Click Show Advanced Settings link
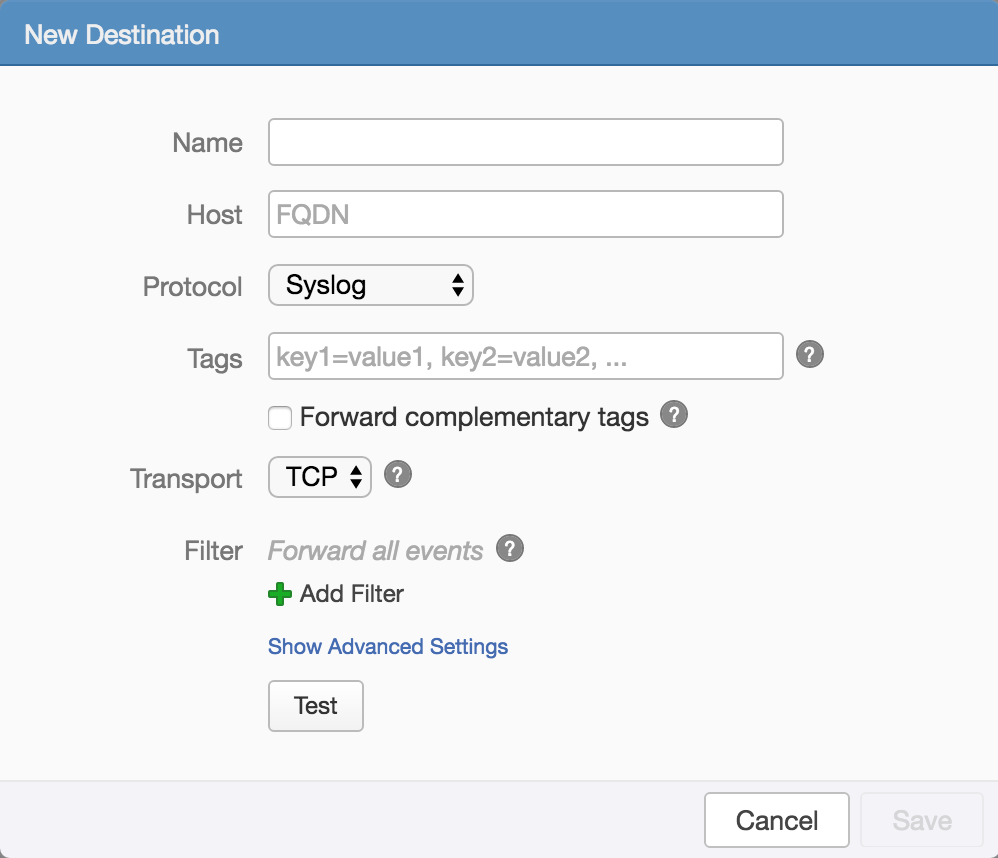998x858 pixels. (388, 647)
